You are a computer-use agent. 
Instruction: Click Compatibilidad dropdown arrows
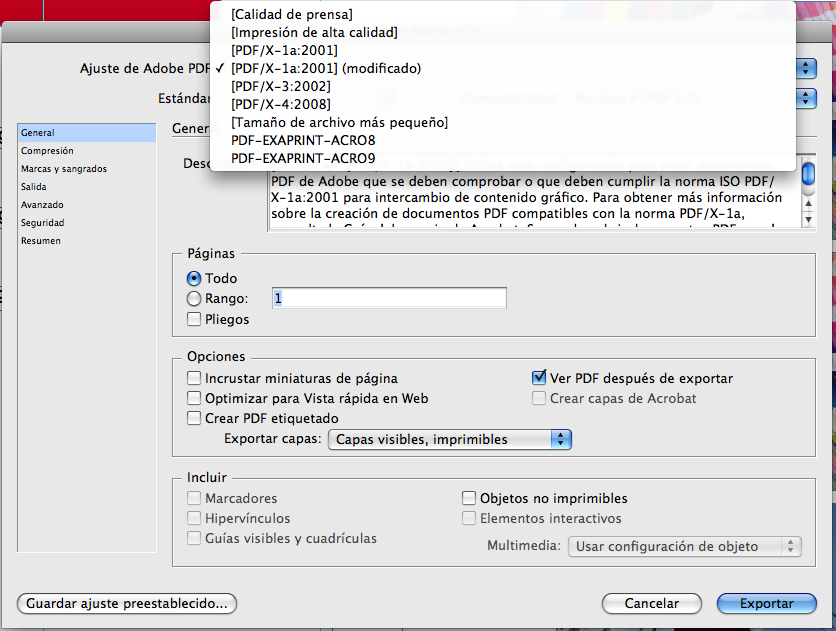(806, 99)
